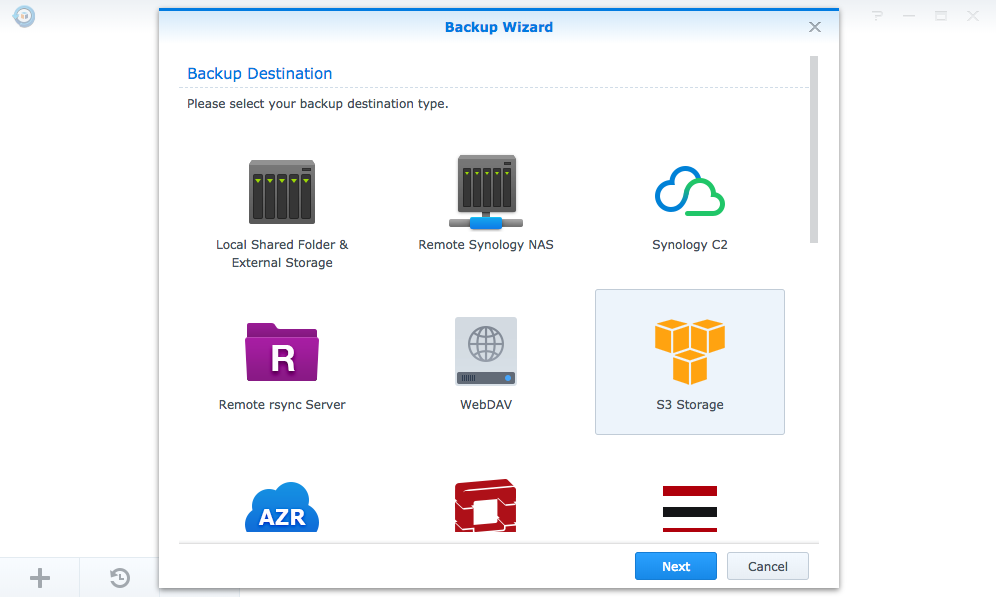Cancel the Backup Wizard
Viewport: 996px width, 597px height.
click(x=767, y=566)
